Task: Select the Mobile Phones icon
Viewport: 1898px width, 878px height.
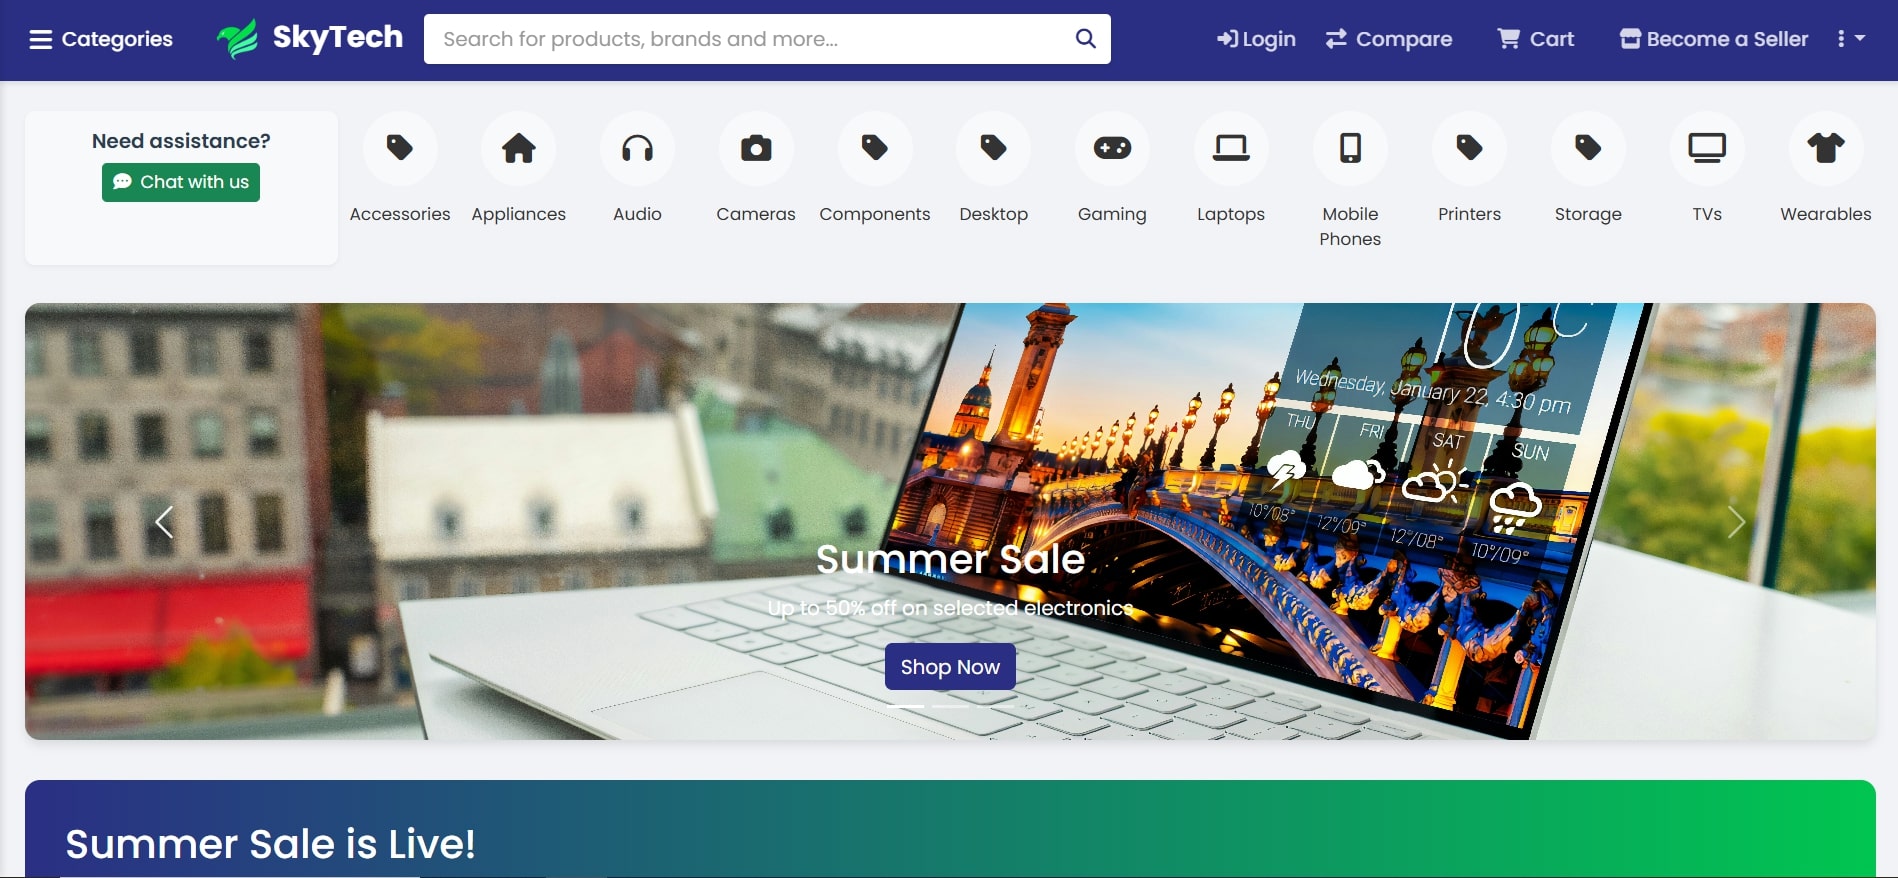Action: 1350,148
